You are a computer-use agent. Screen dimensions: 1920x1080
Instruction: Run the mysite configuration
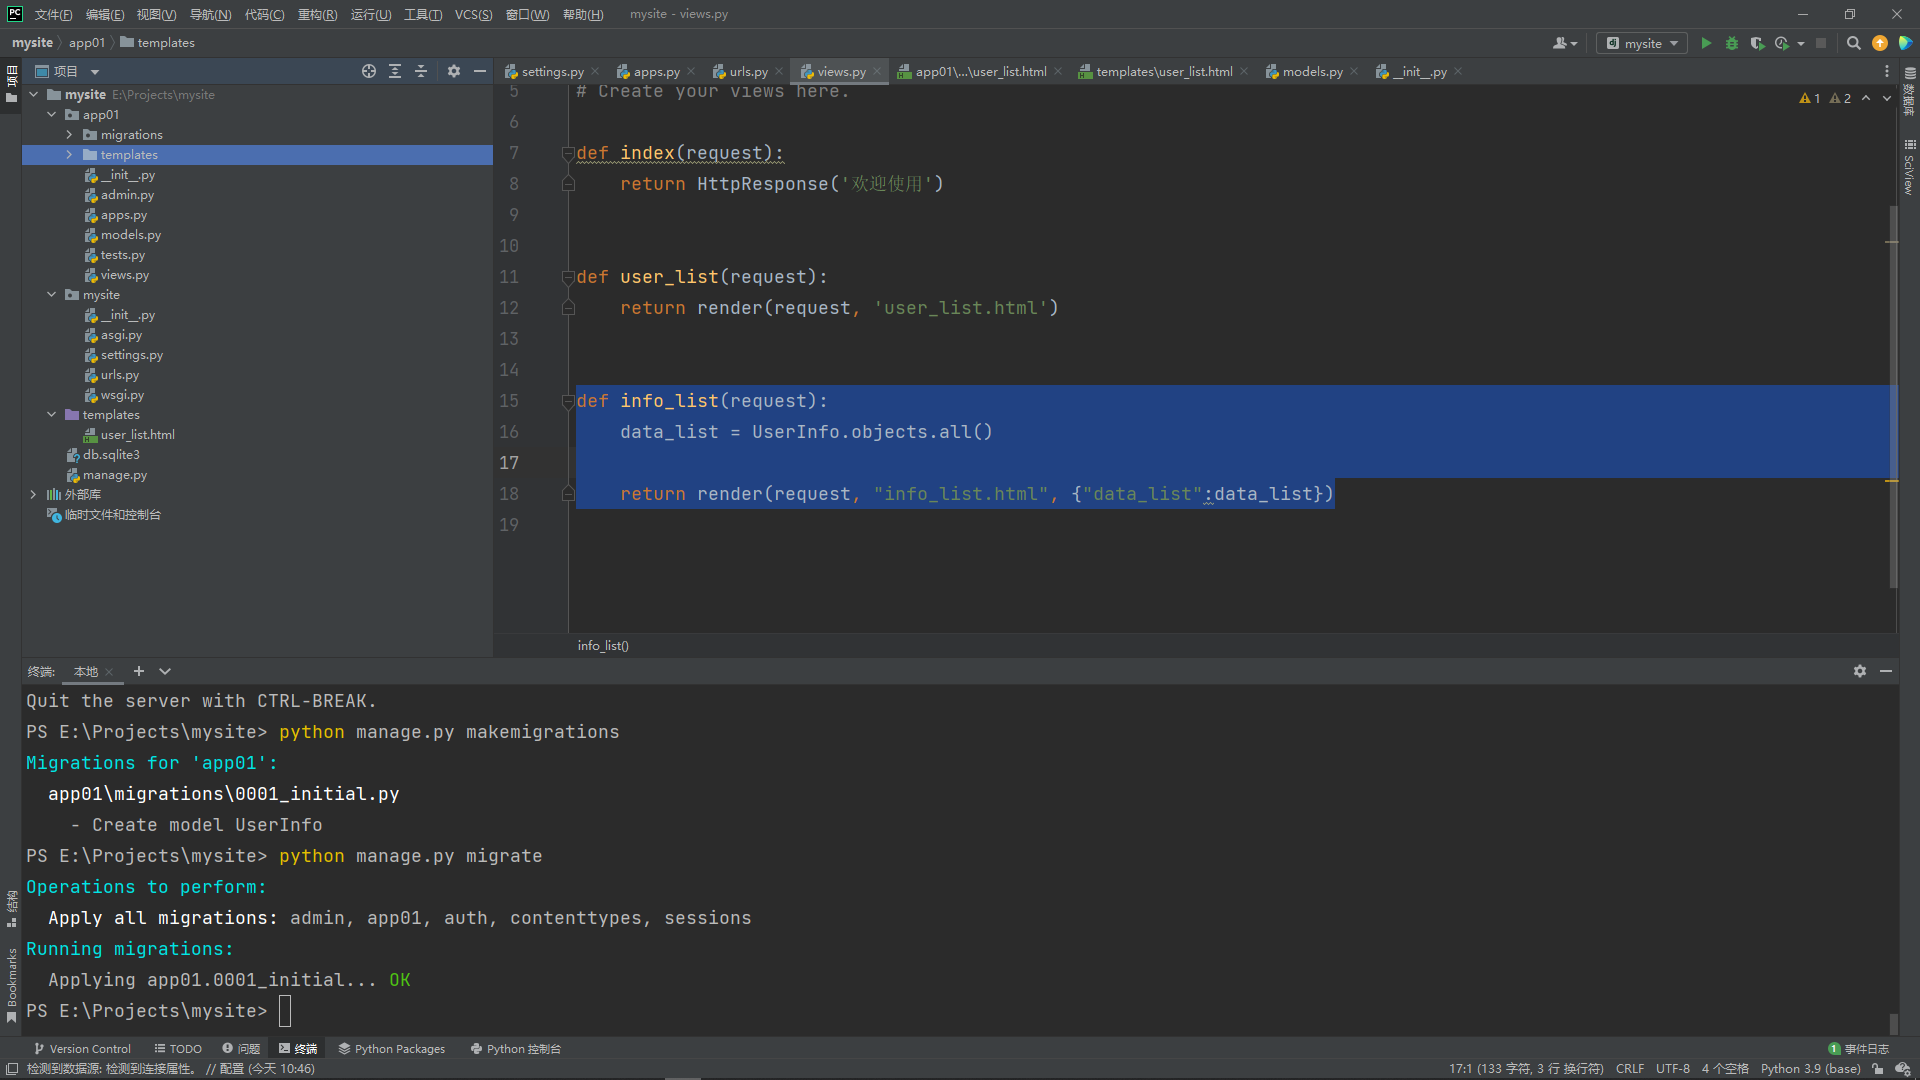1706,43
